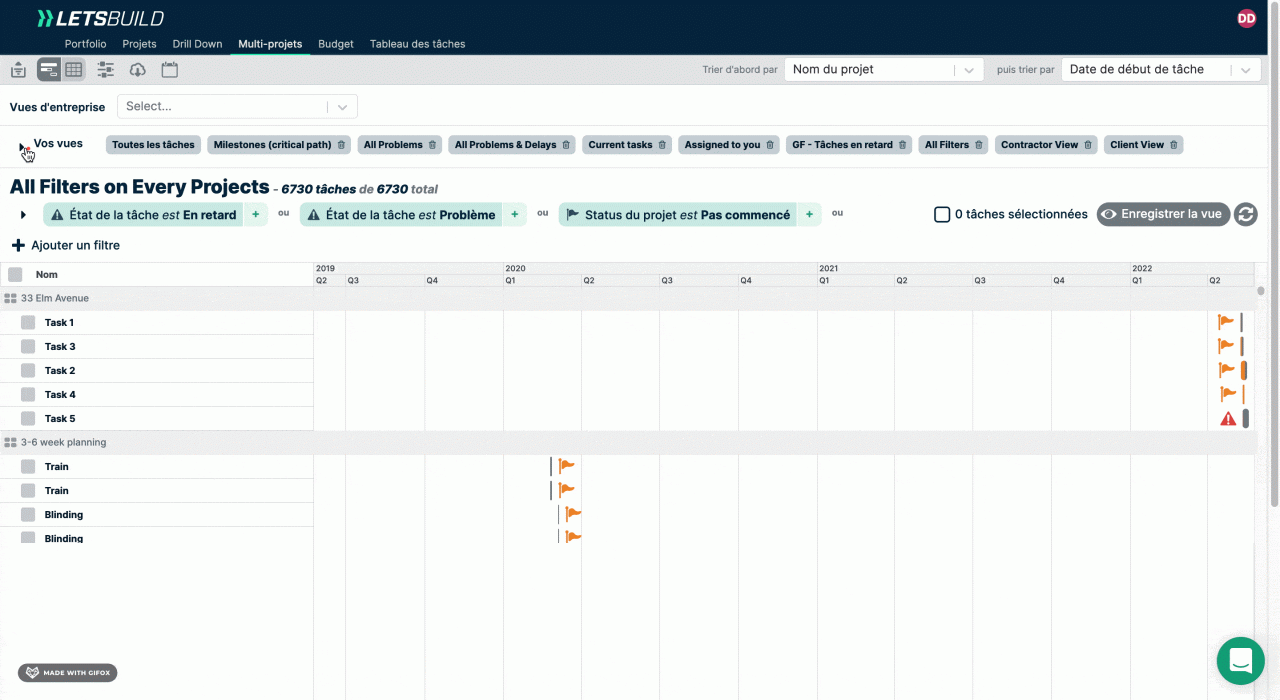The height and width of the screenshot is (700, 1280).
Task: Click Ajouter un filtre
Action: click(x=66, y=245)
